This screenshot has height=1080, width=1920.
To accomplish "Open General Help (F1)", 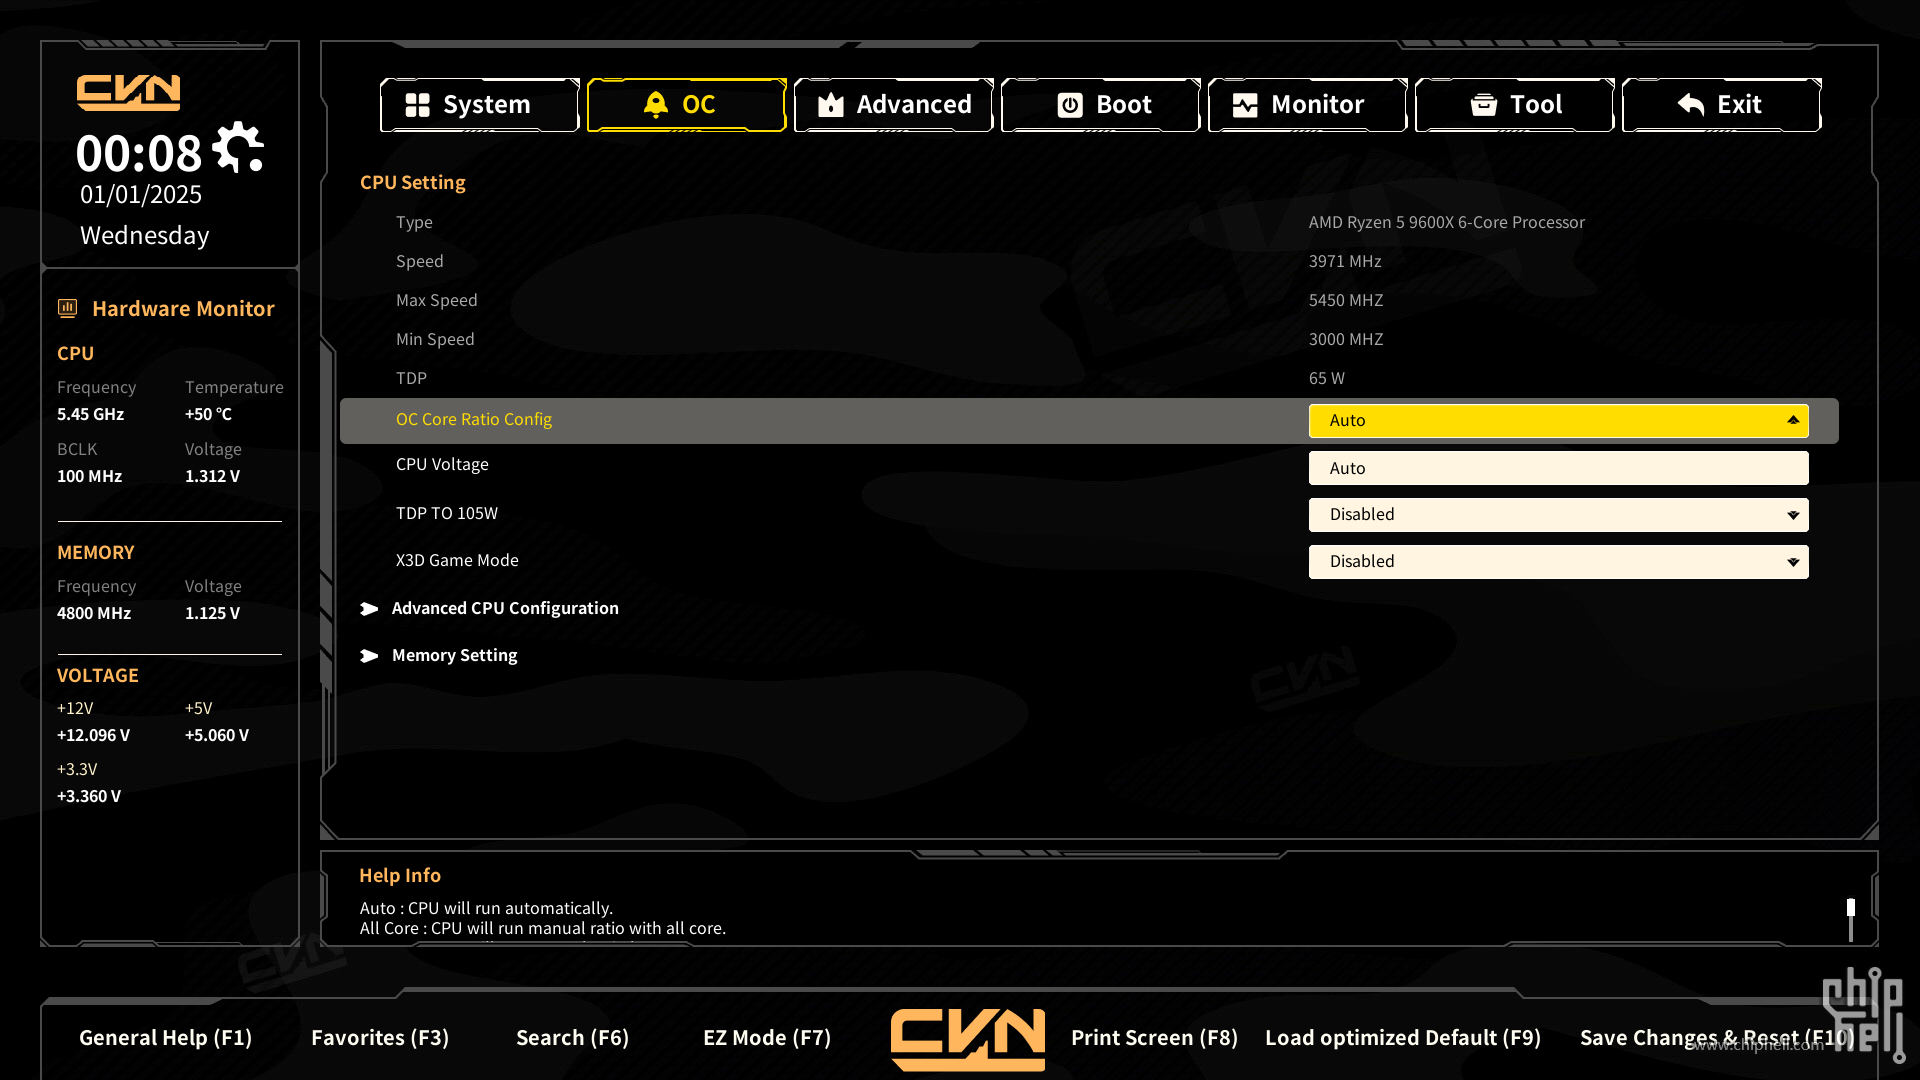I will tap(165, 1038).
